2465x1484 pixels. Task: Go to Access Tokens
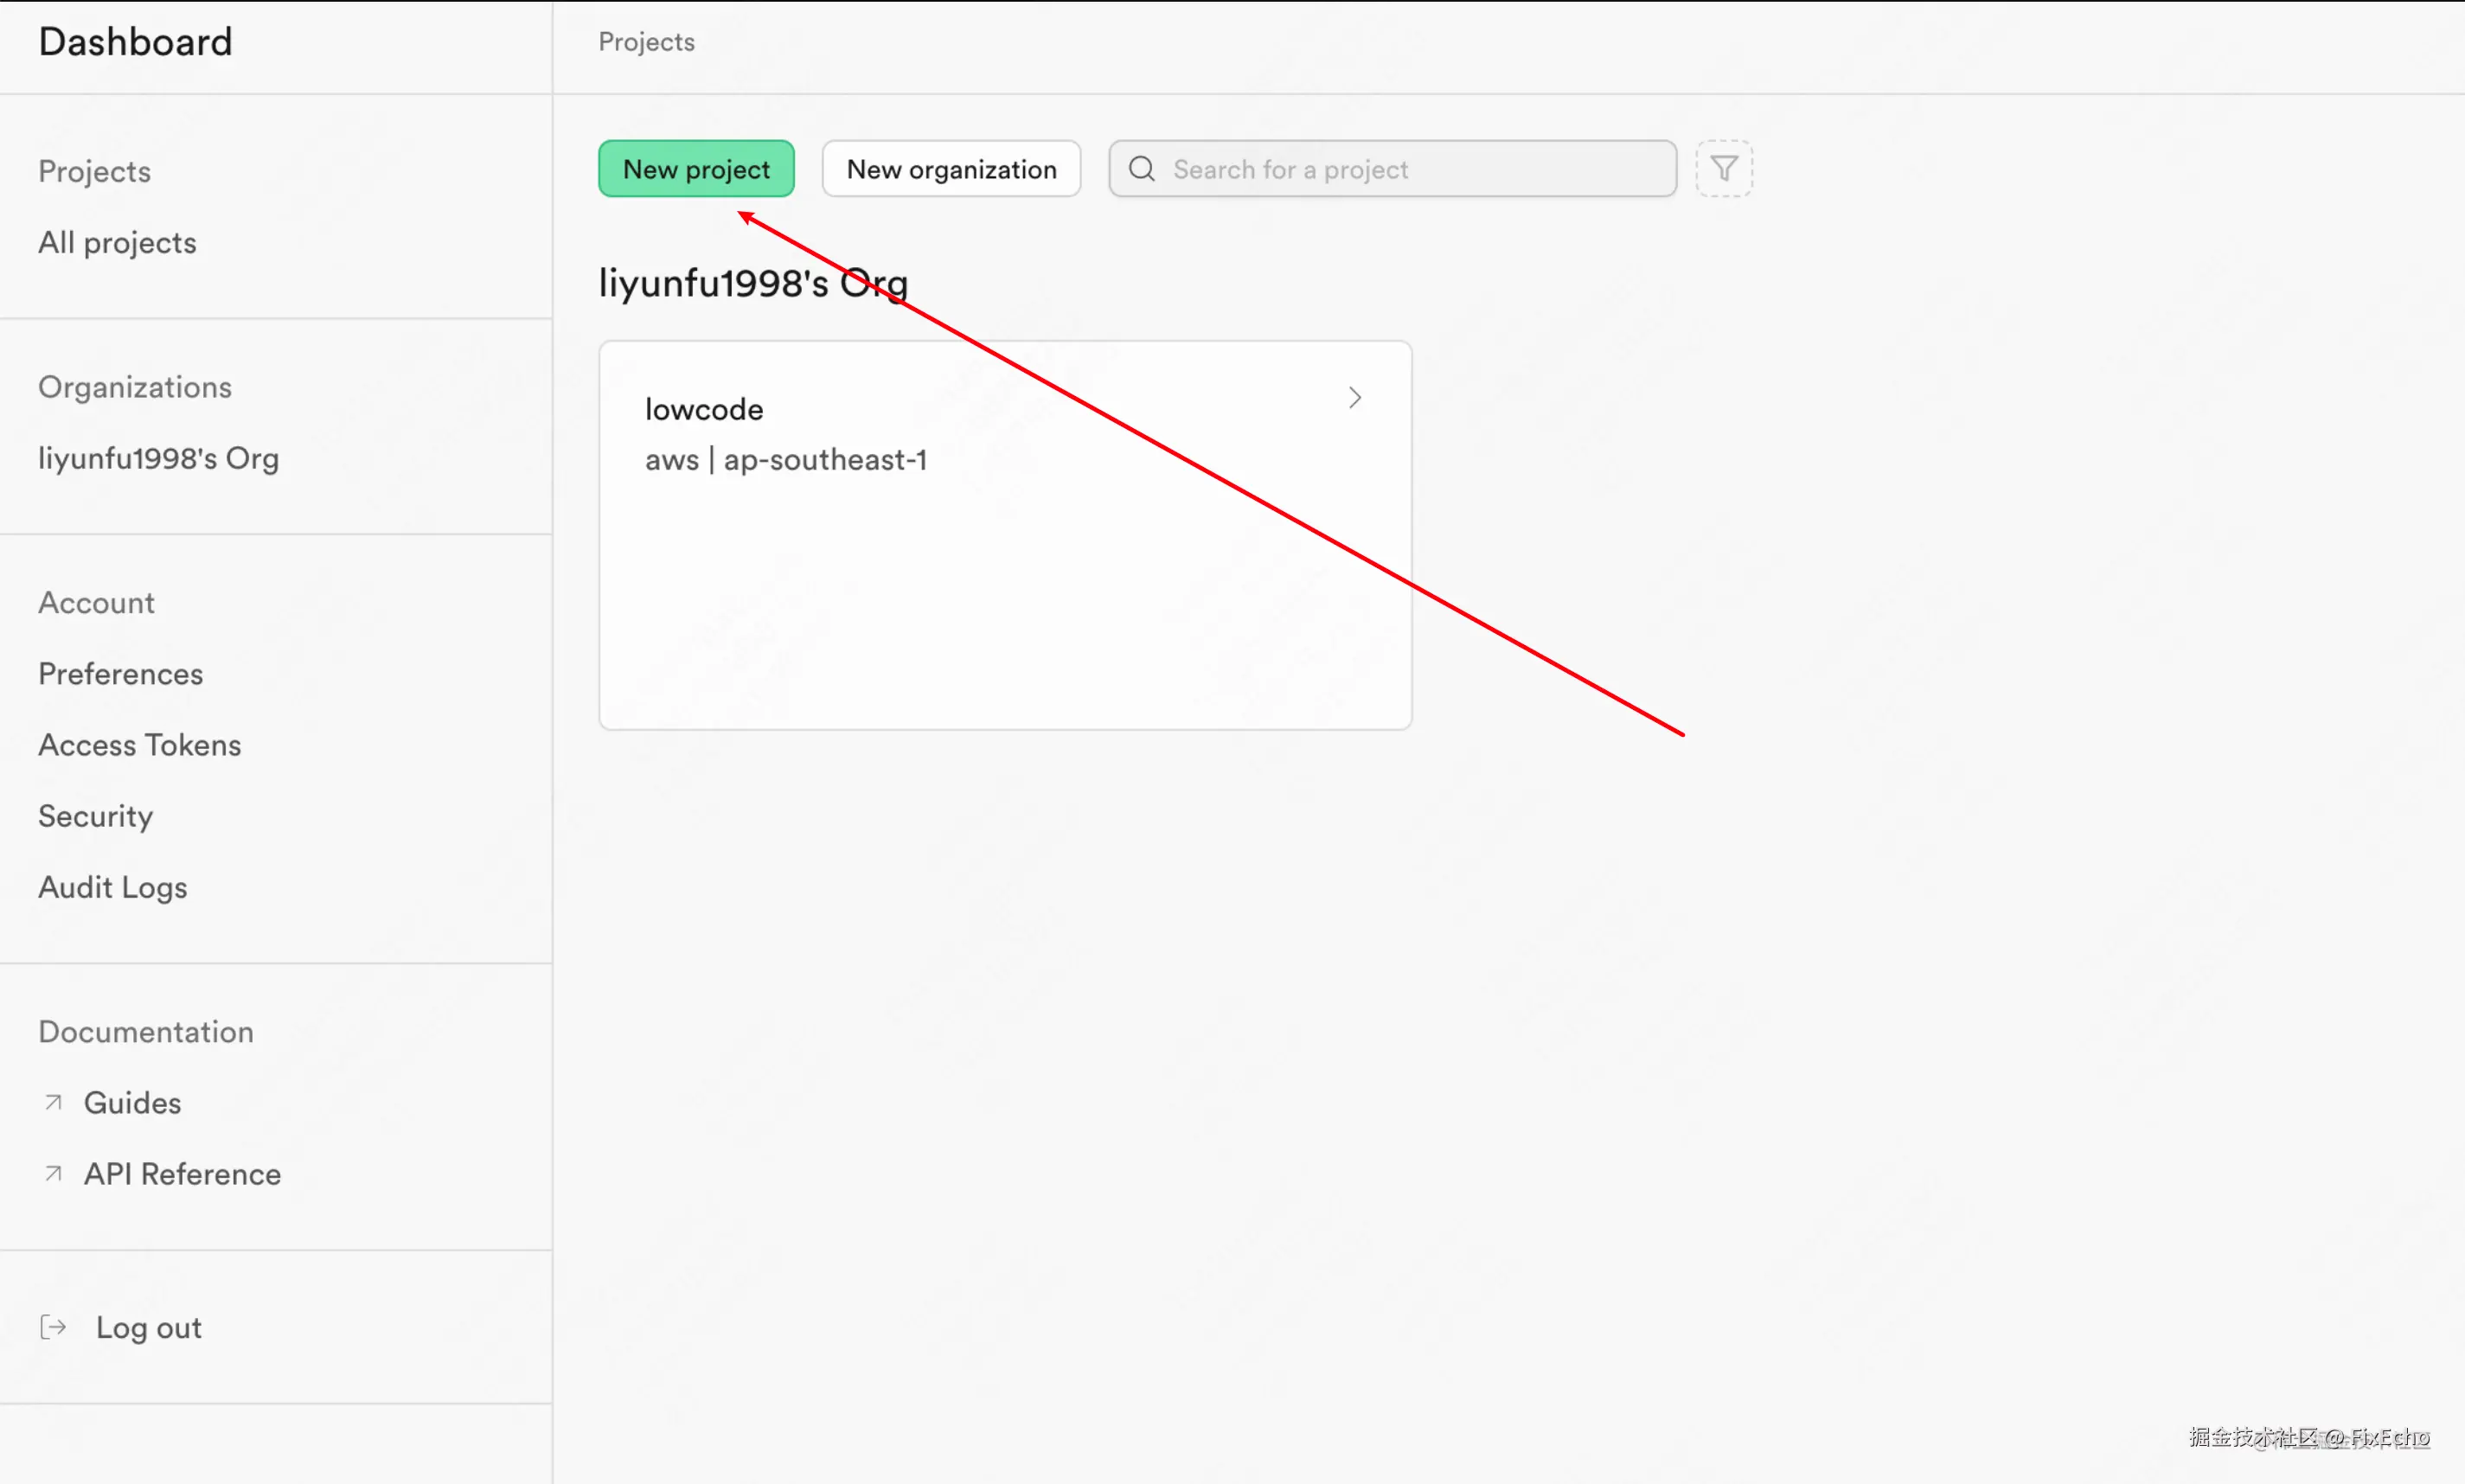tap(139, 745)
